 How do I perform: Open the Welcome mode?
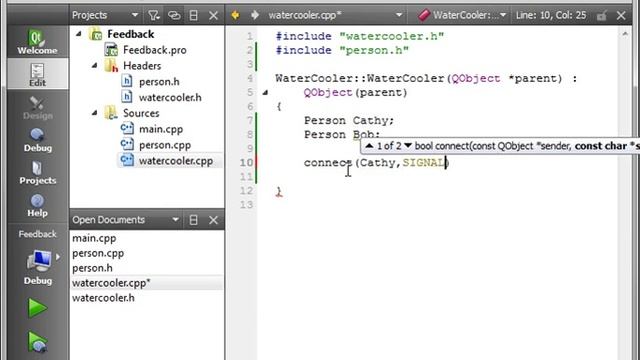pyautogui.click(x=37, y=41)
